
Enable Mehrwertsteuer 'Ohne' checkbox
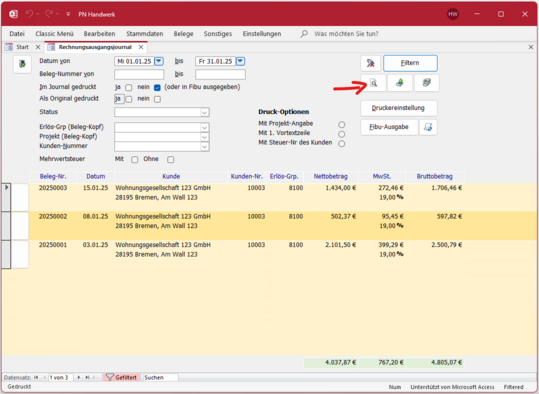[170, 160]
